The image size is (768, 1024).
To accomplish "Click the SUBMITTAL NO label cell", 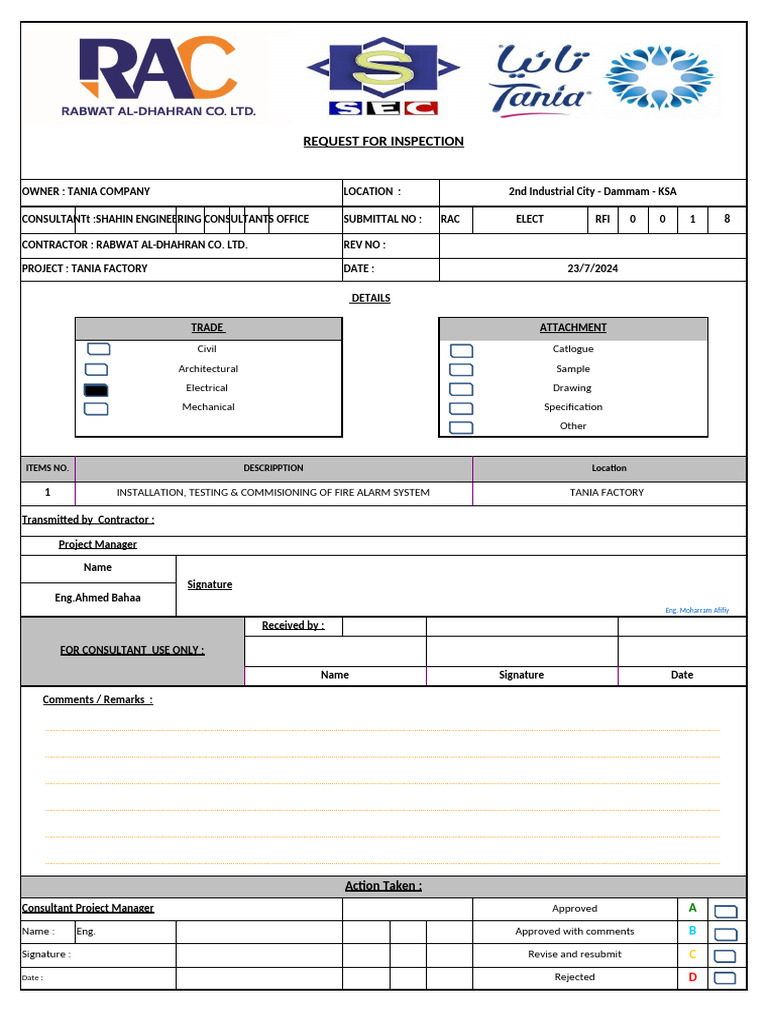I will pyautogui.click(x=391, y=219).
